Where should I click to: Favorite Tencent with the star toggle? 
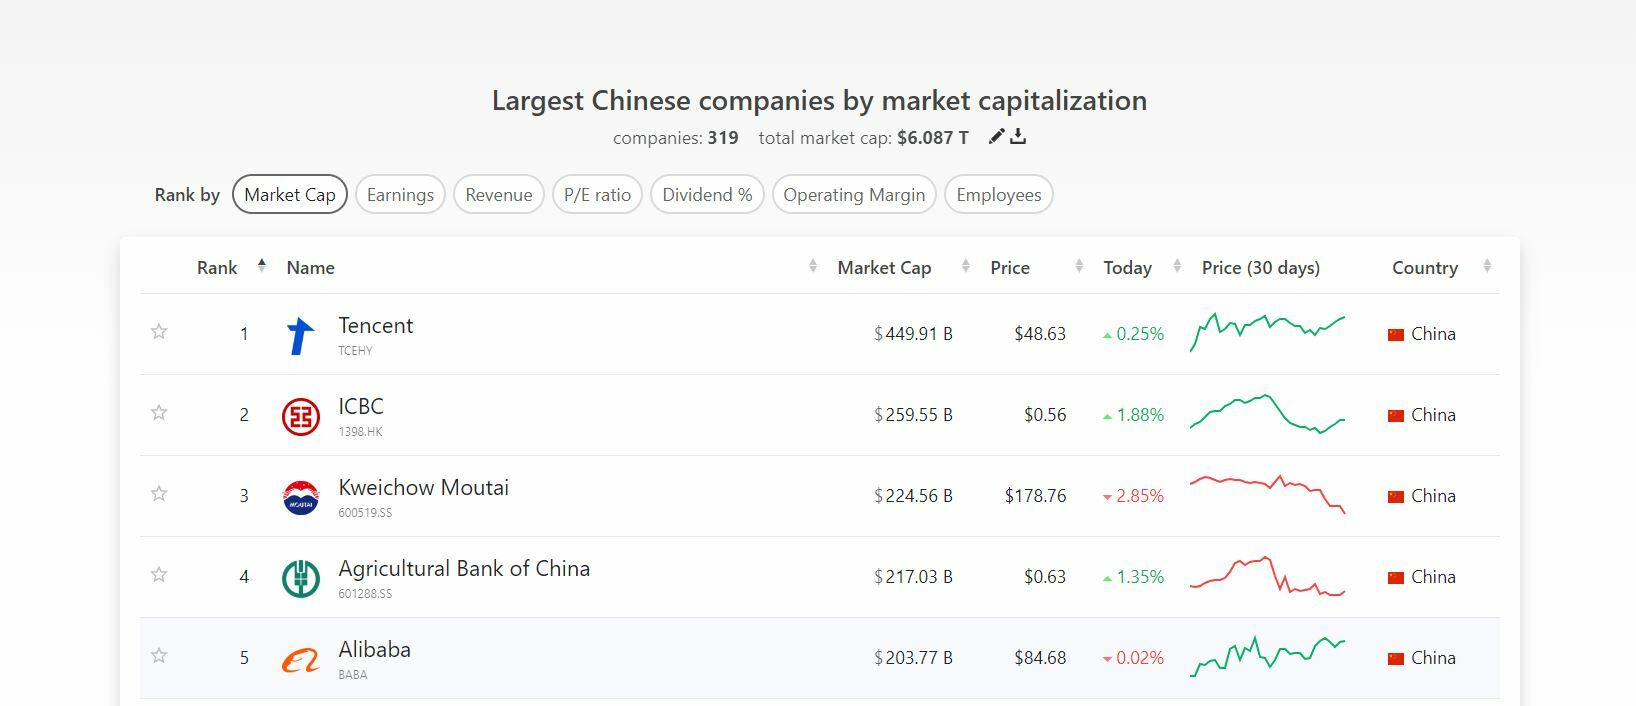[x=159, y=332]
